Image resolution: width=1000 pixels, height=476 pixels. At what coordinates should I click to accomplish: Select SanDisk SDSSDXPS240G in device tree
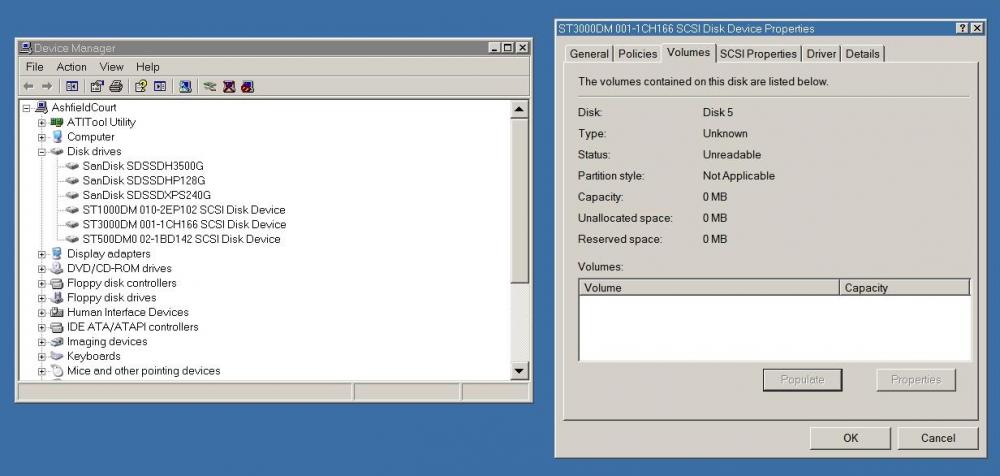(146, 195)
